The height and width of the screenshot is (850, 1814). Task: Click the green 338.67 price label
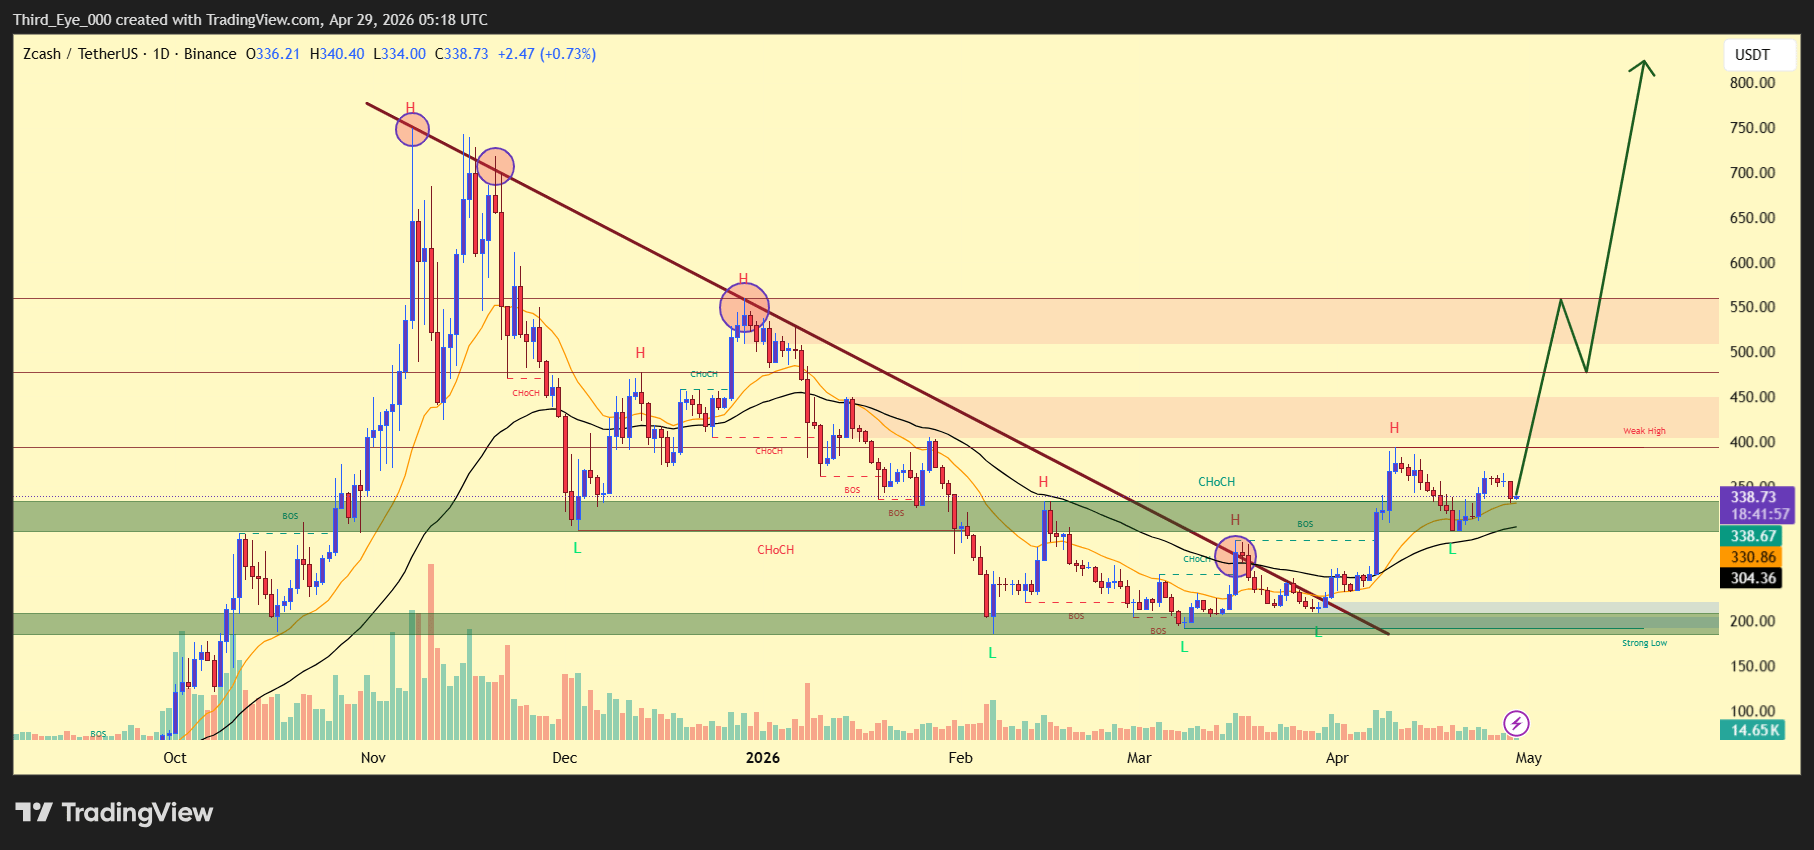(1753, 537)
